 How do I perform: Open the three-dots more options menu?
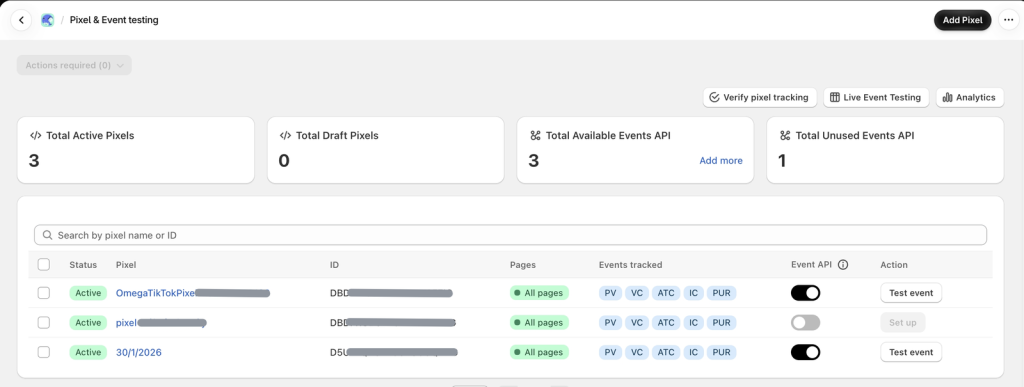pos(1008,20)
